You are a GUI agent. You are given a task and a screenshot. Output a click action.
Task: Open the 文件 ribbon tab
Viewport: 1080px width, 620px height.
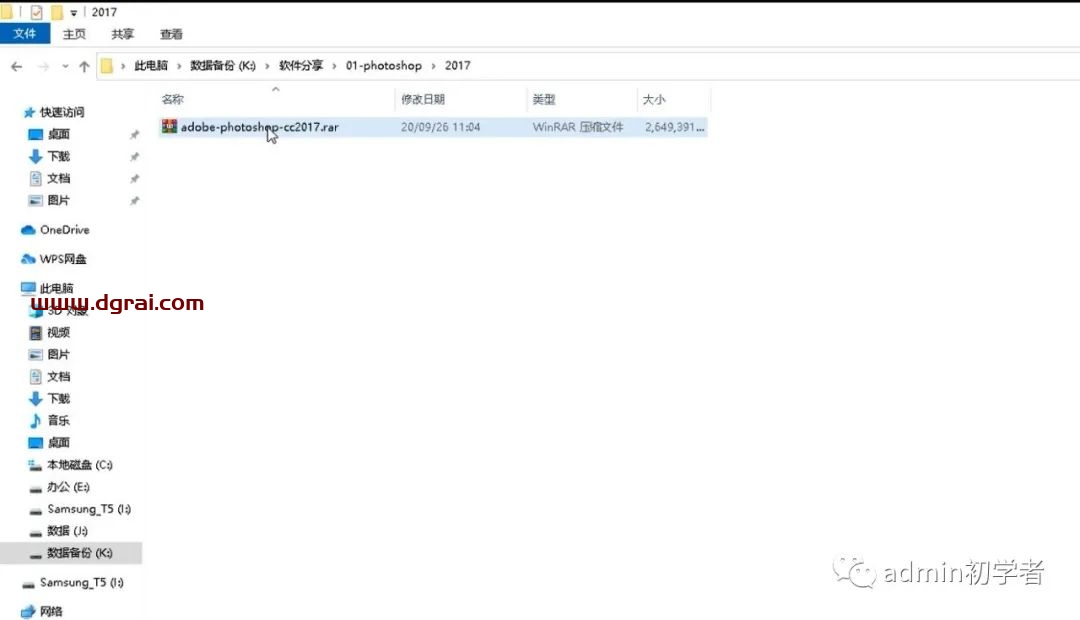tap(25, 34)
